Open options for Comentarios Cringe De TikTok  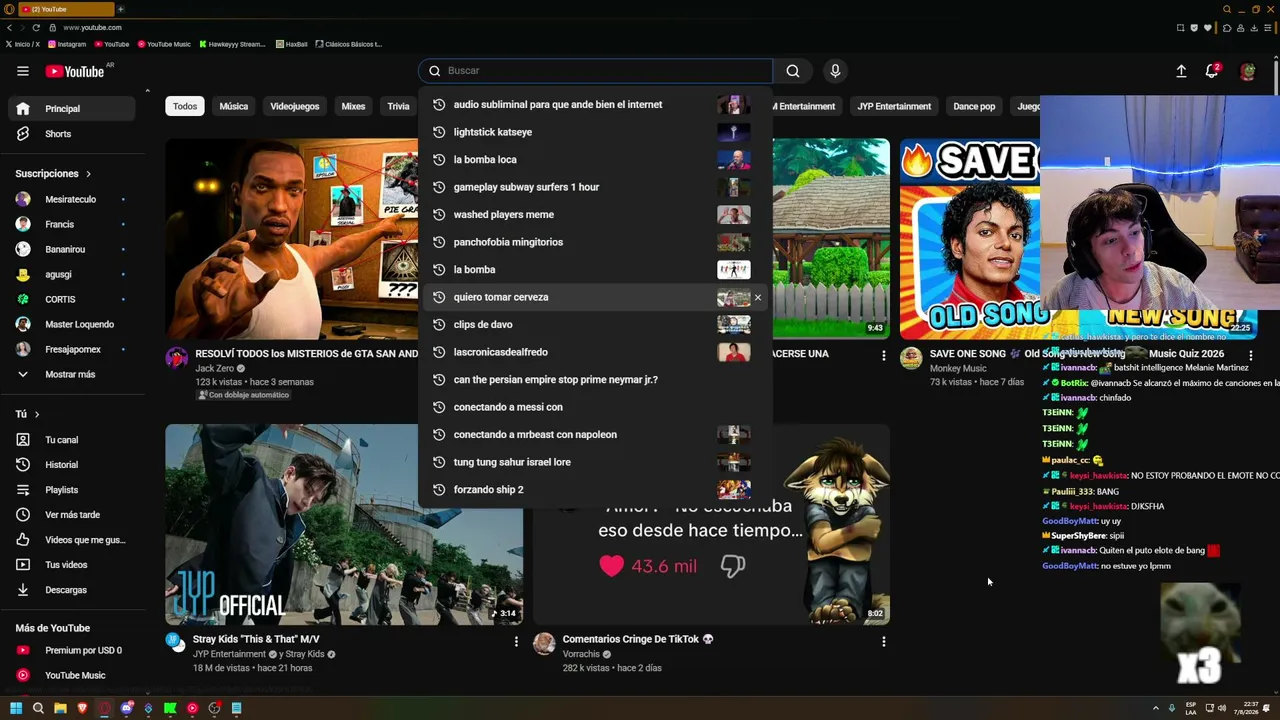pyautogui.click(x=883, y=641)
